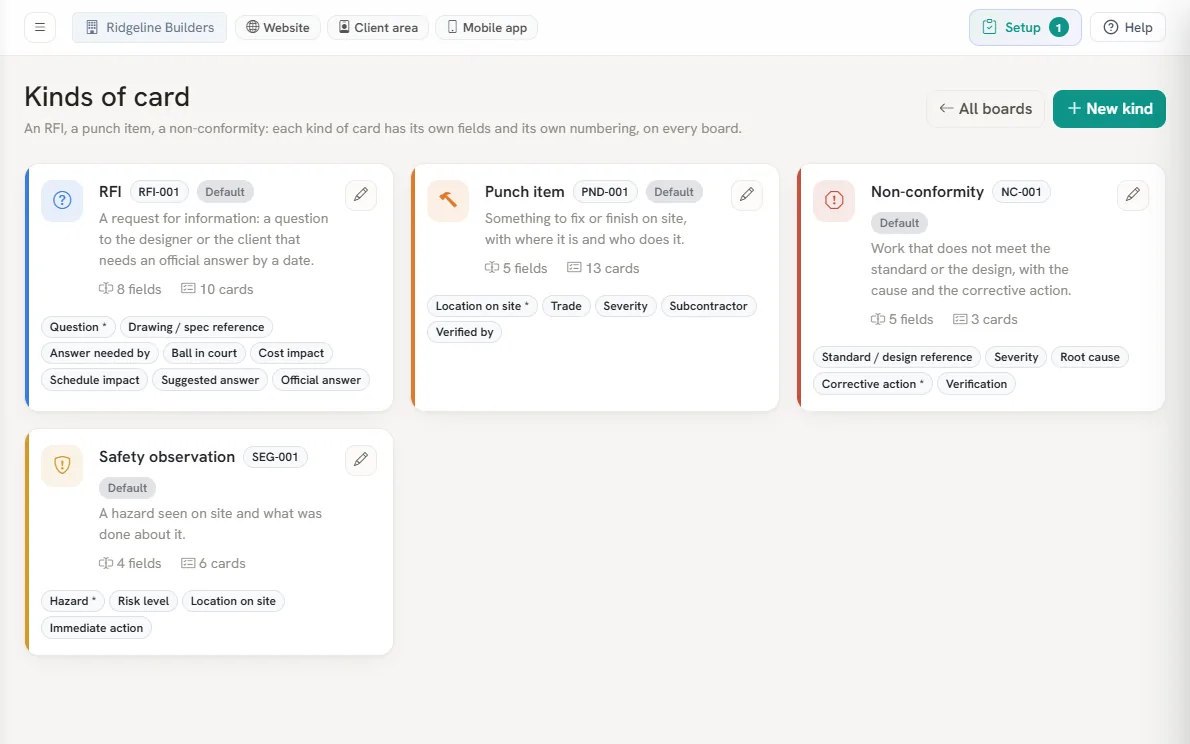This screenshot has width=1190, height=744.
Task: Select the Standard / design reference chip
Action: coord(897,357)
